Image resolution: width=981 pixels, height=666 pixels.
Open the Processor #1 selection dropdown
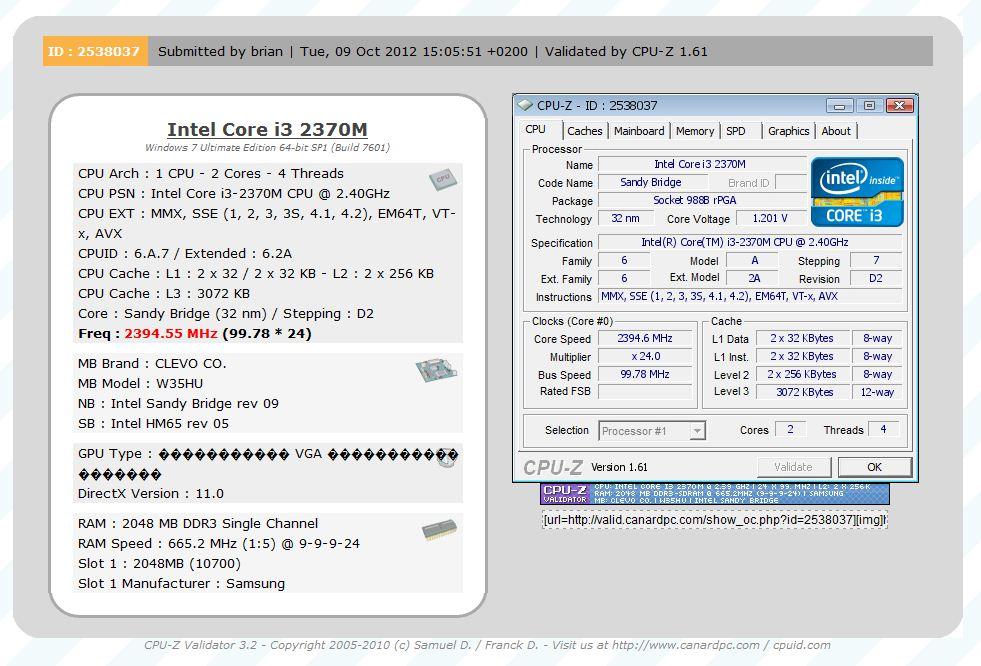[x=653, y=431]
